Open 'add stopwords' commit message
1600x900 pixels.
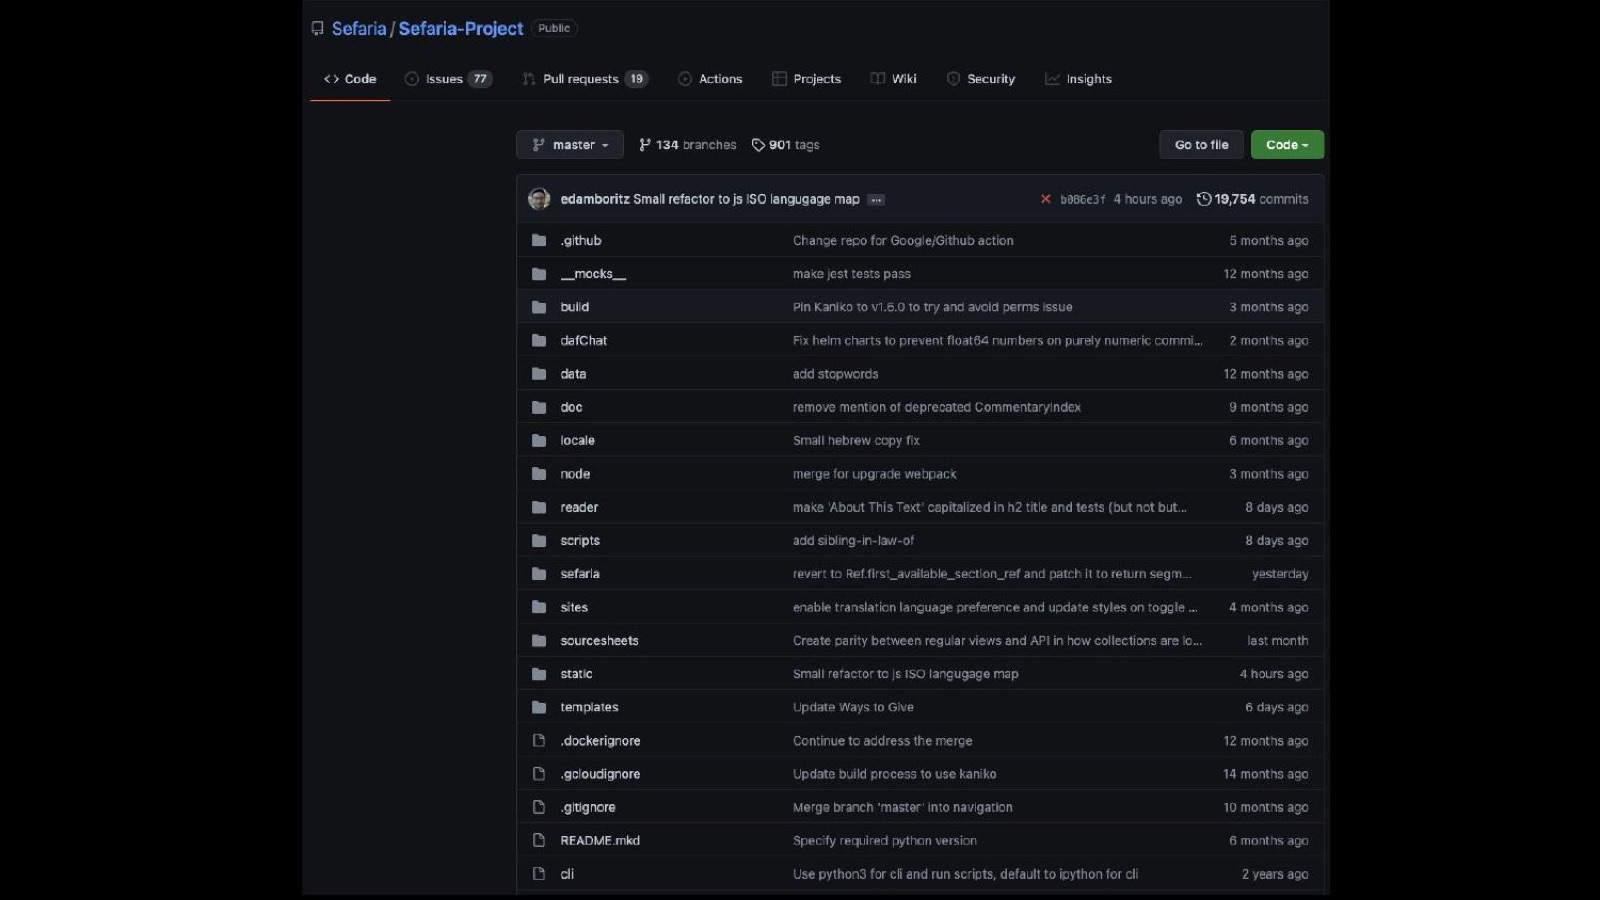coord(835,374)
